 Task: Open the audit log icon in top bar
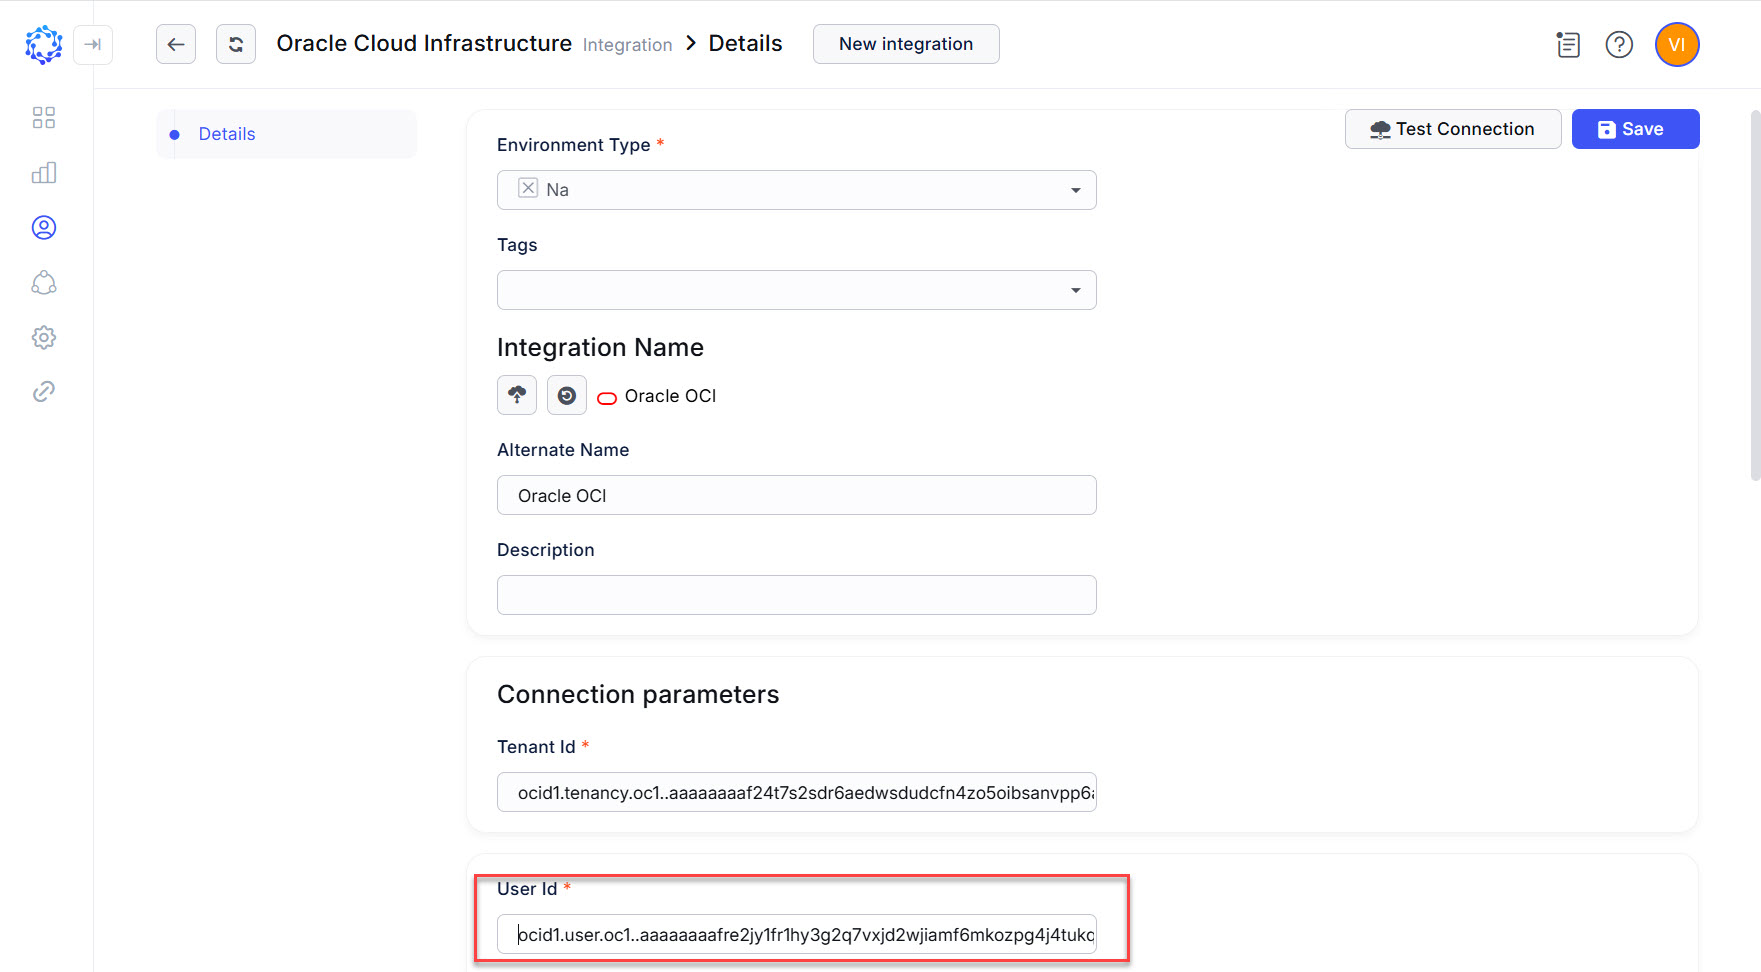(1567, 44)
